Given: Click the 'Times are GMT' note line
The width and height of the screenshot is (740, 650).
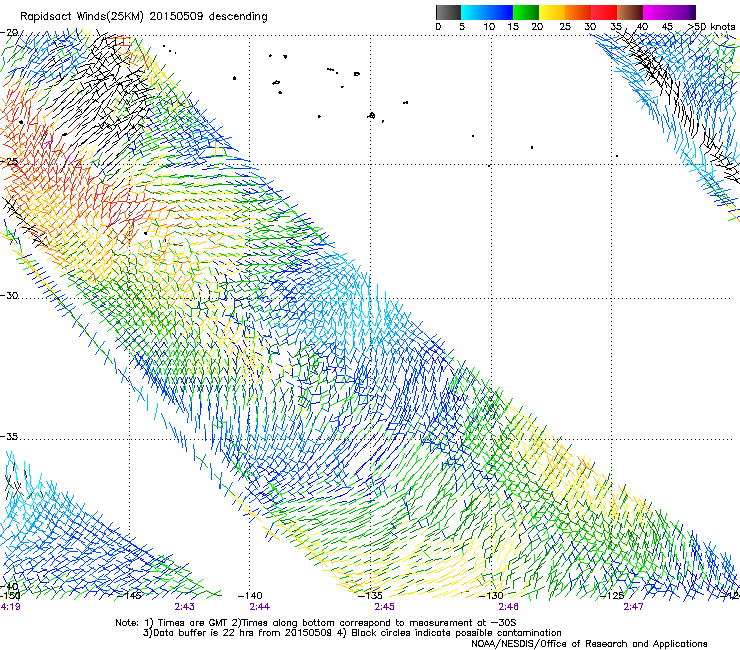Looking at the screenshot, I should [x=316, y=623].
